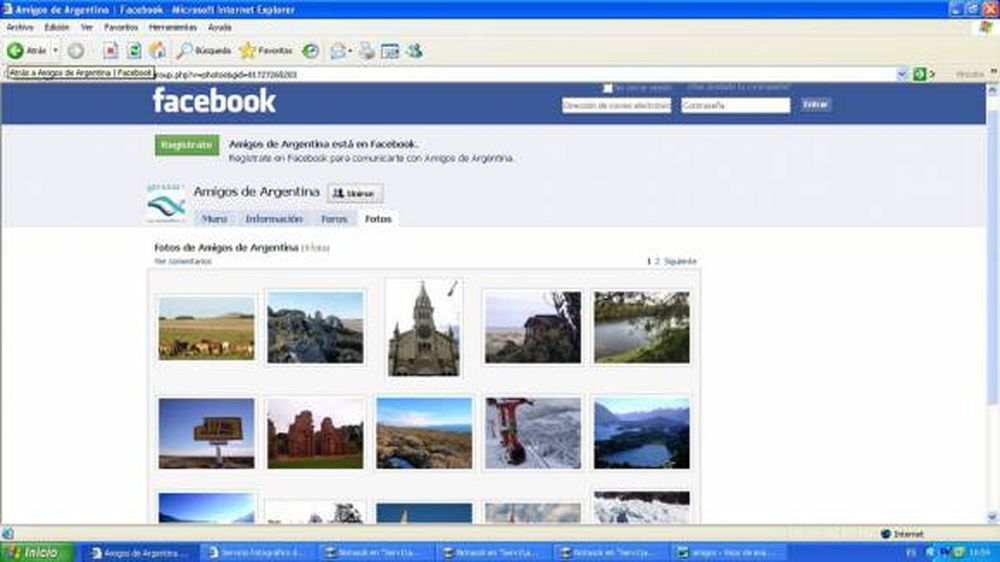Click the Siguiente pagination link
This screenshot has width=1000, height=562.
click(680, 261)
